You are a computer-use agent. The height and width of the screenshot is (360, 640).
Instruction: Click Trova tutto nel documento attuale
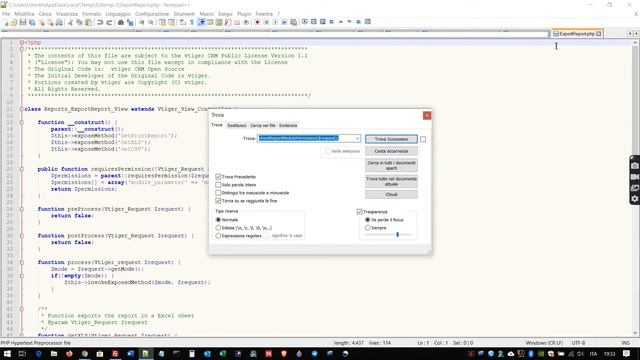click(x=391, y=181)
